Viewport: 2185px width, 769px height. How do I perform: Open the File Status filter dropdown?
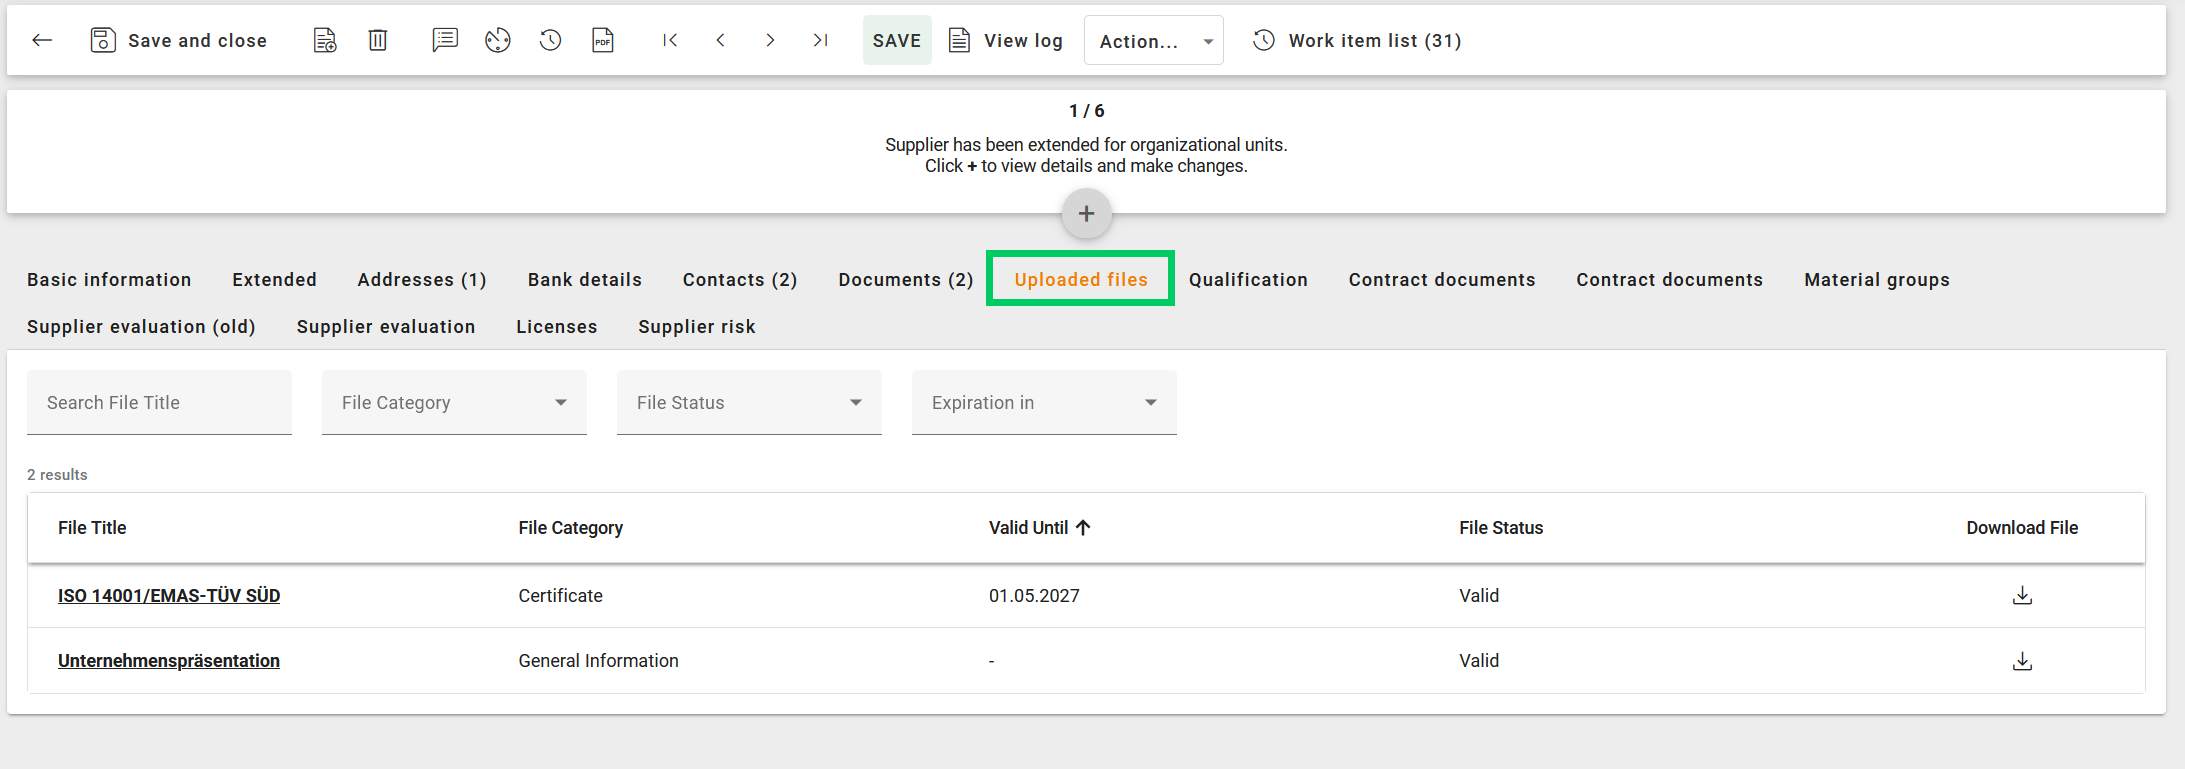pyautogui.click(x=749, y=403)
